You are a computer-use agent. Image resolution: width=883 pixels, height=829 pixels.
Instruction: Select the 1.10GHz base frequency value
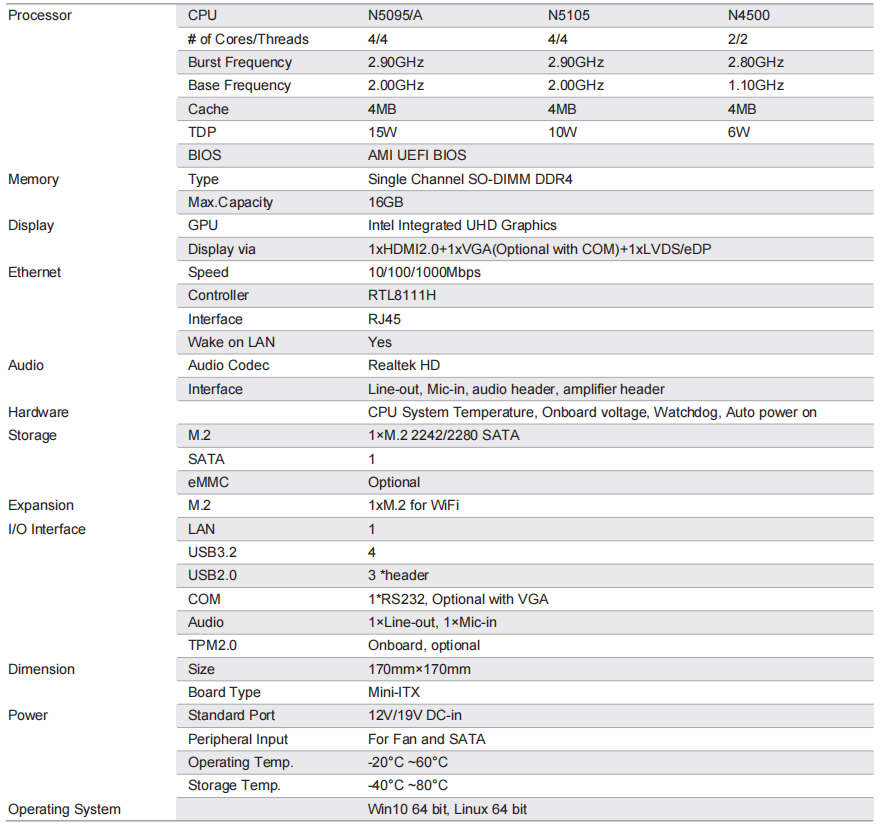pos(756,85)
